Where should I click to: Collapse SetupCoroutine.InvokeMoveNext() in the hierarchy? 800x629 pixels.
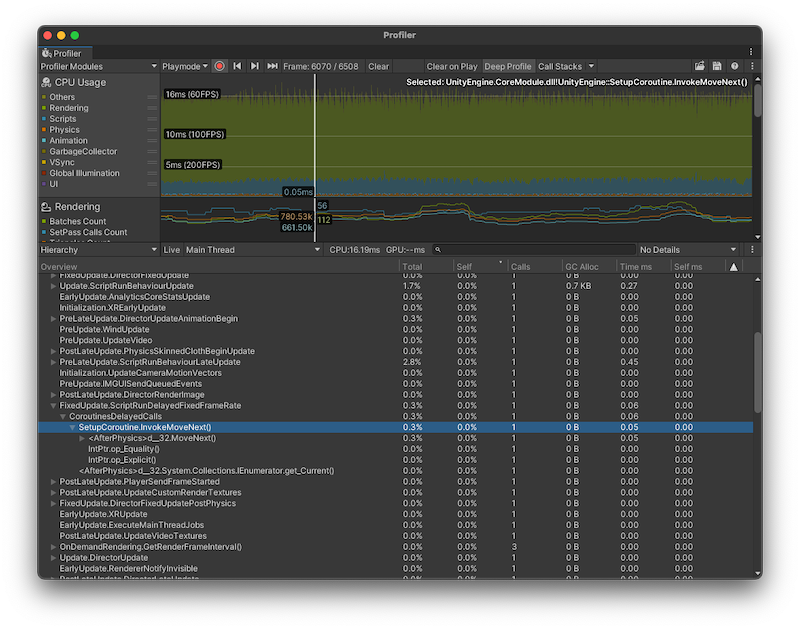tap(73, 427)
